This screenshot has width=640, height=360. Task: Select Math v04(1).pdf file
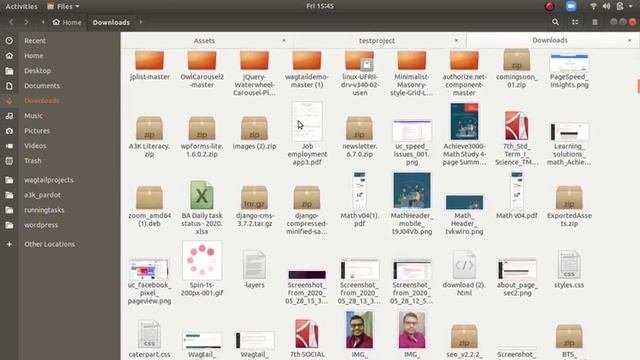click(x=359, y=199)
